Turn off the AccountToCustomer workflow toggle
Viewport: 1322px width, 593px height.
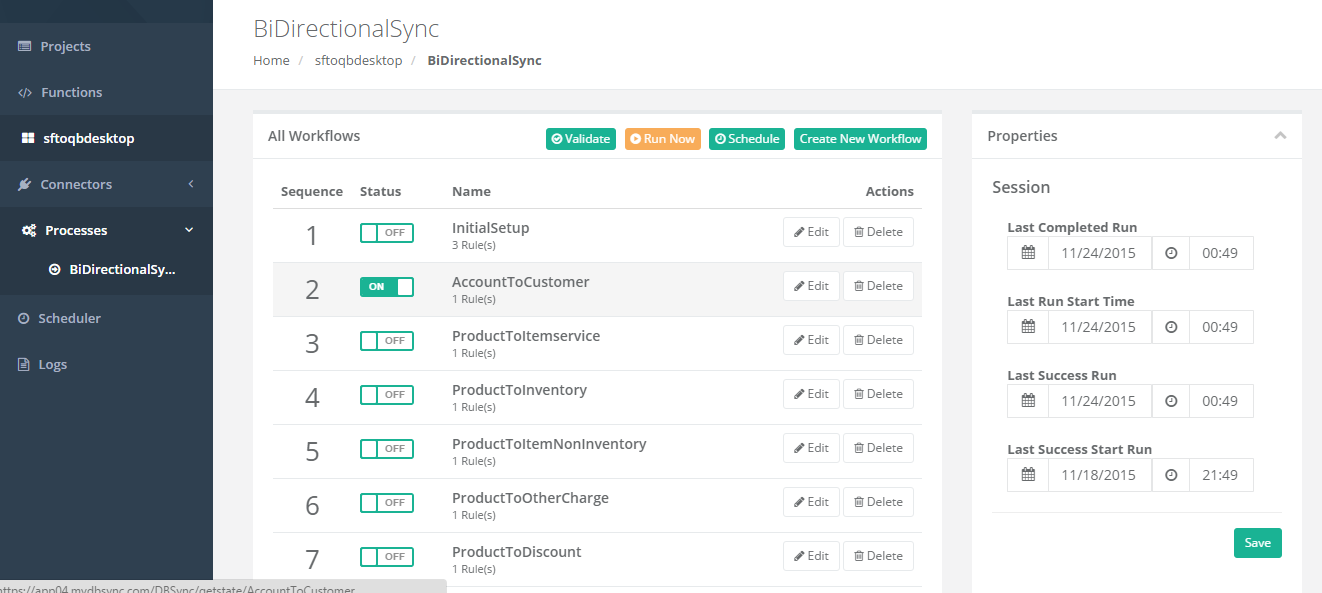(x=386, y=287)
